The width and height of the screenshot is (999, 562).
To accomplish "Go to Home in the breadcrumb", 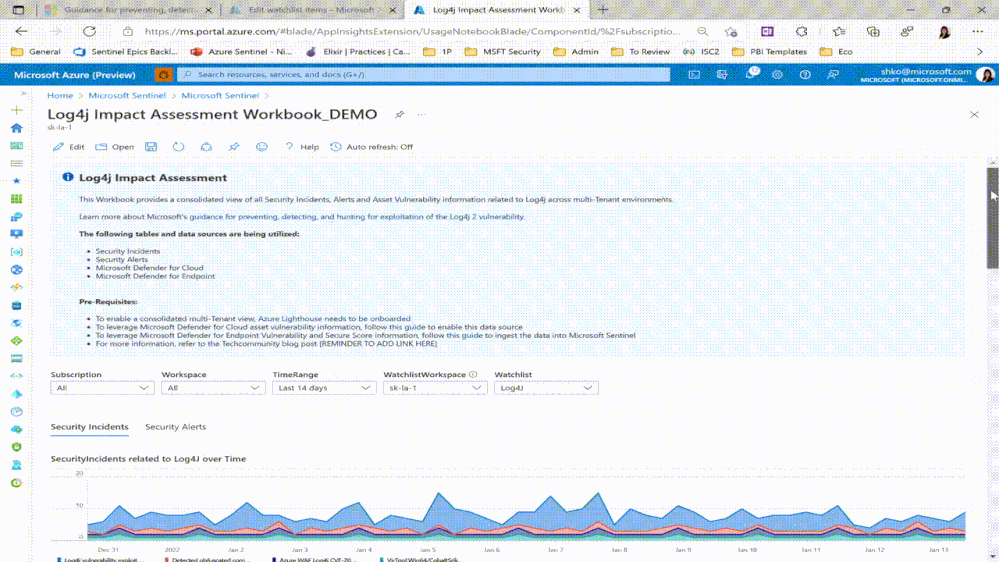I will click(x=60, y=96).
